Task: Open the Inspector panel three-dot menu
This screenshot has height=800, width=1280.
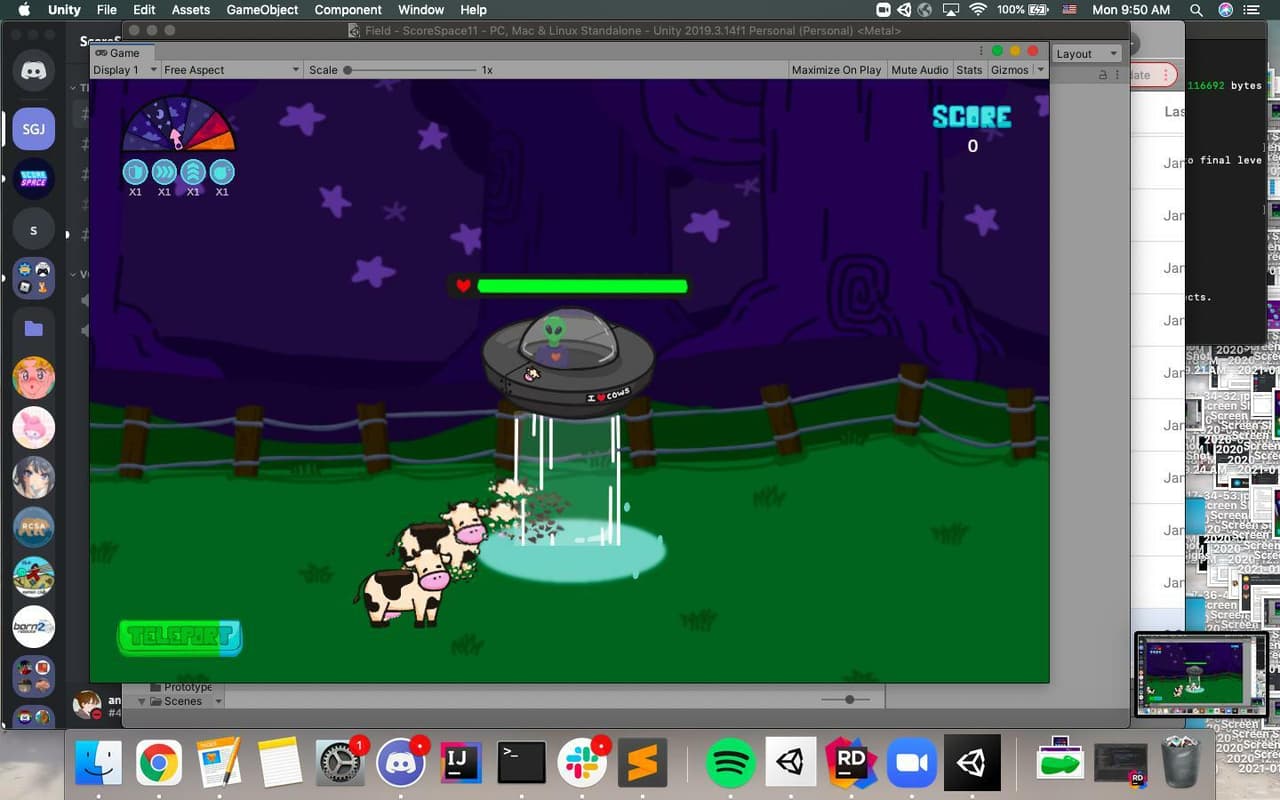Action: point(1117,75)
